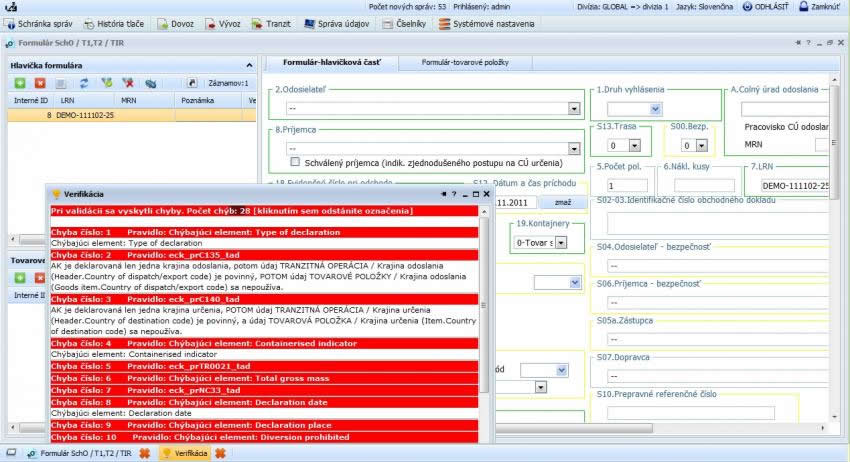Sort by LRN column header
850x462 pixels.
(x=86, y=100)
